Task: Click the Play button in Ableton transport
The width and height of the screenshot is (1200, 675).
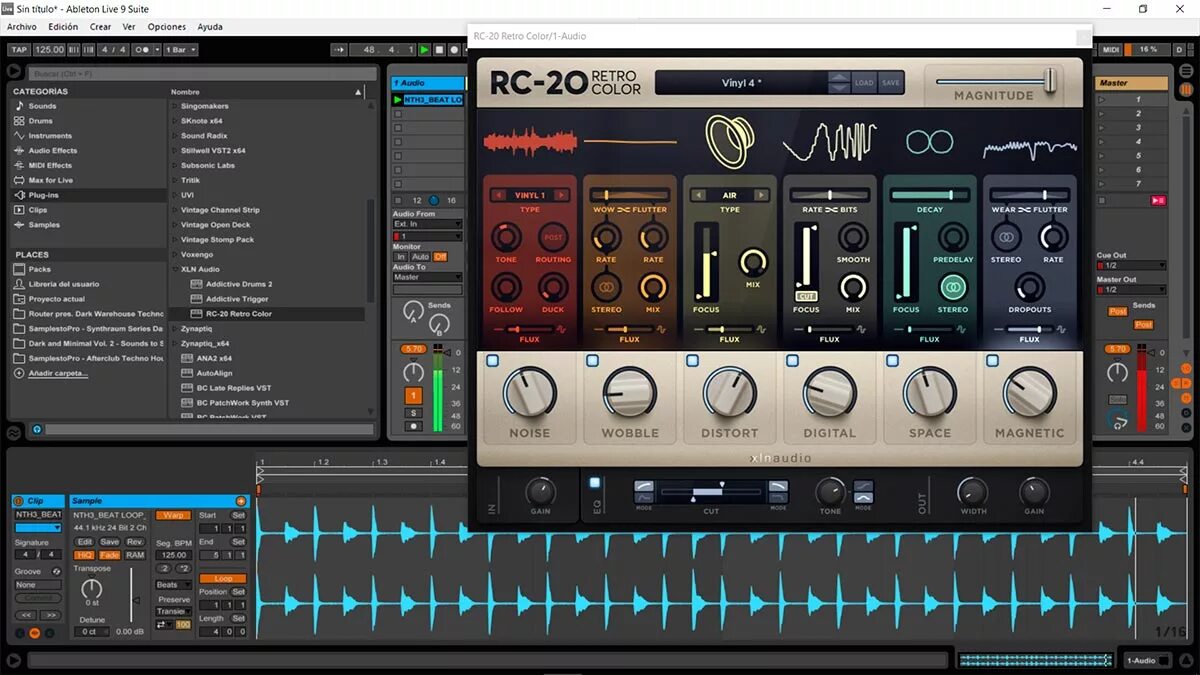Action: pos(424,49)
